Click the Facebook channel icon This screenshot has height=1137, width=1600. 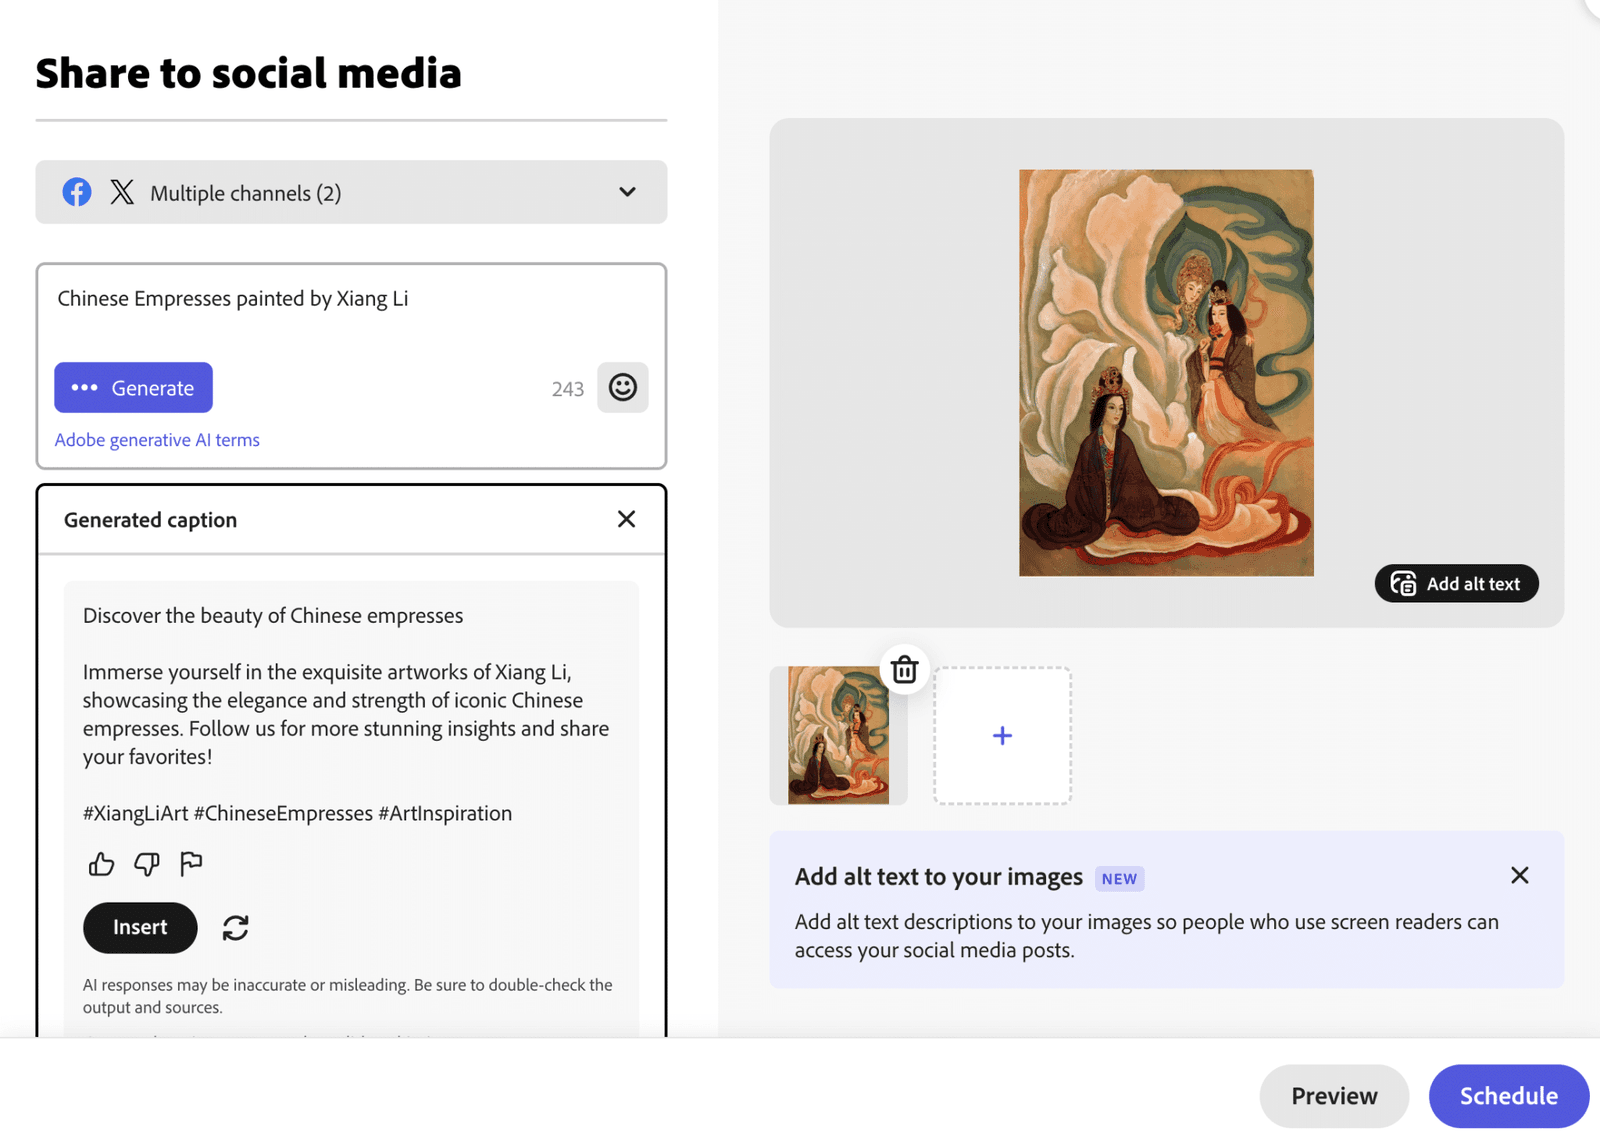click(77, 192)
